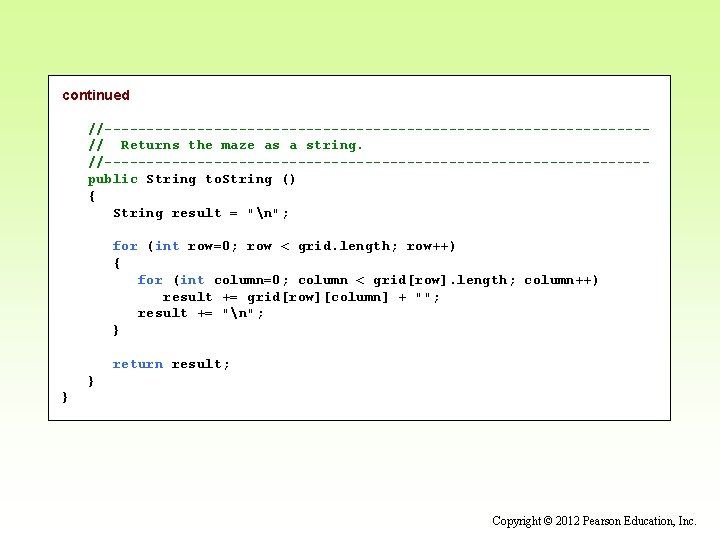Click the 'public String toString ()' line
The image size is (720, 540).
pos(191,180)
